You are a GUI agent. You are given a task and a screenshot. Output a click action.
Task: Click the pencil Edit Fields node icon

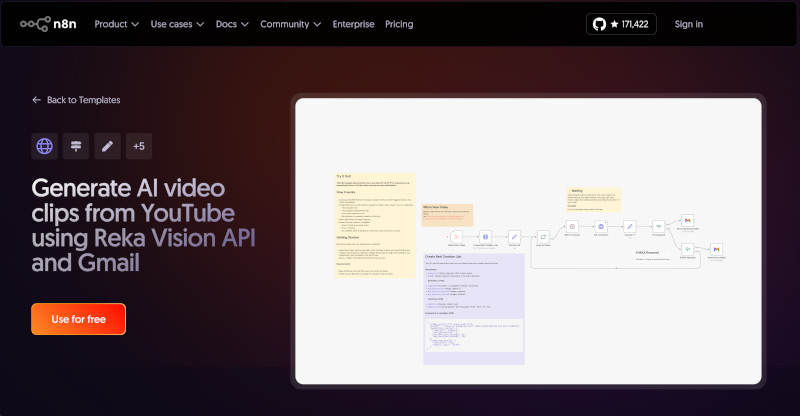(108, 146)
